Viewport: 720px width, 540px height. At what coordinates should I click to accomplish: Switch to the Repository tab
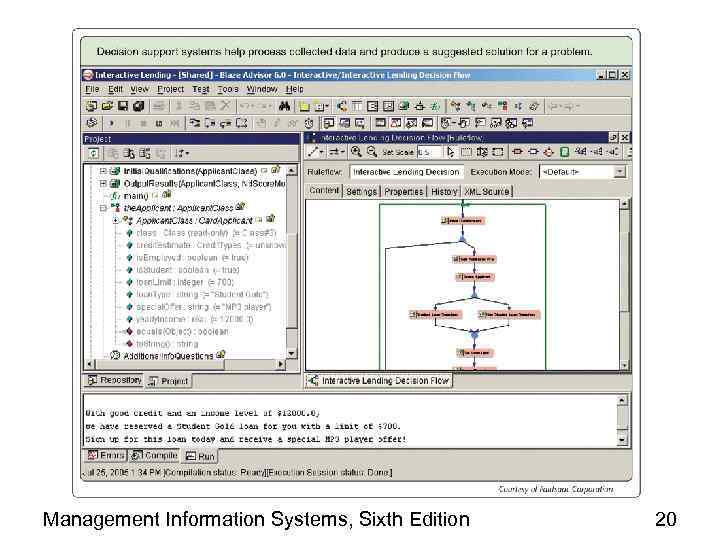(114, 380)
